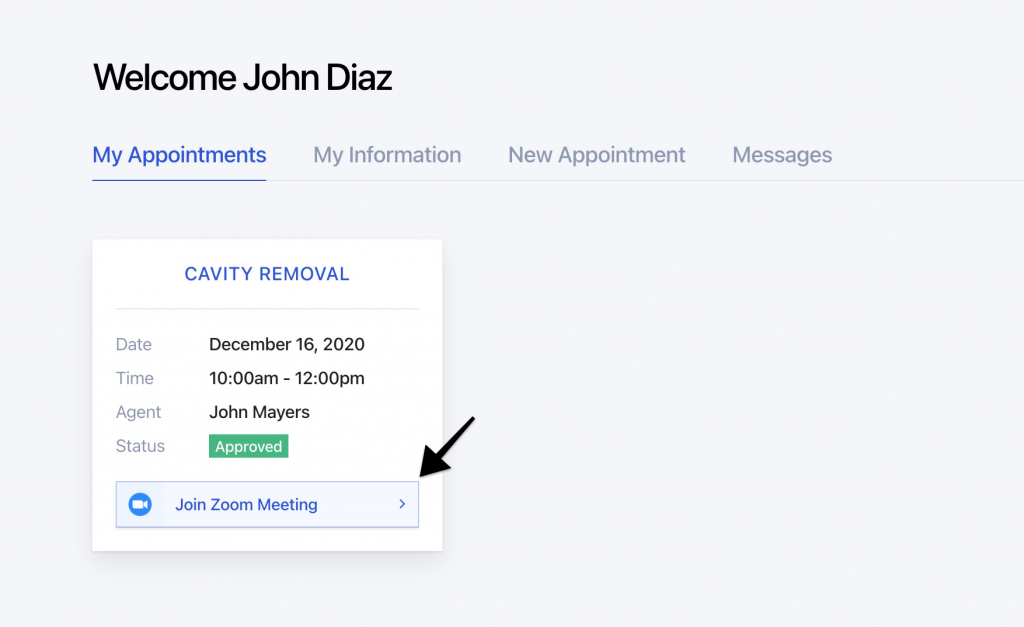Click the CAVITY REMOVAL appointment title
Image resolution: width=1024 pixels, height=627 pixels.
click(x=267, y=274)
